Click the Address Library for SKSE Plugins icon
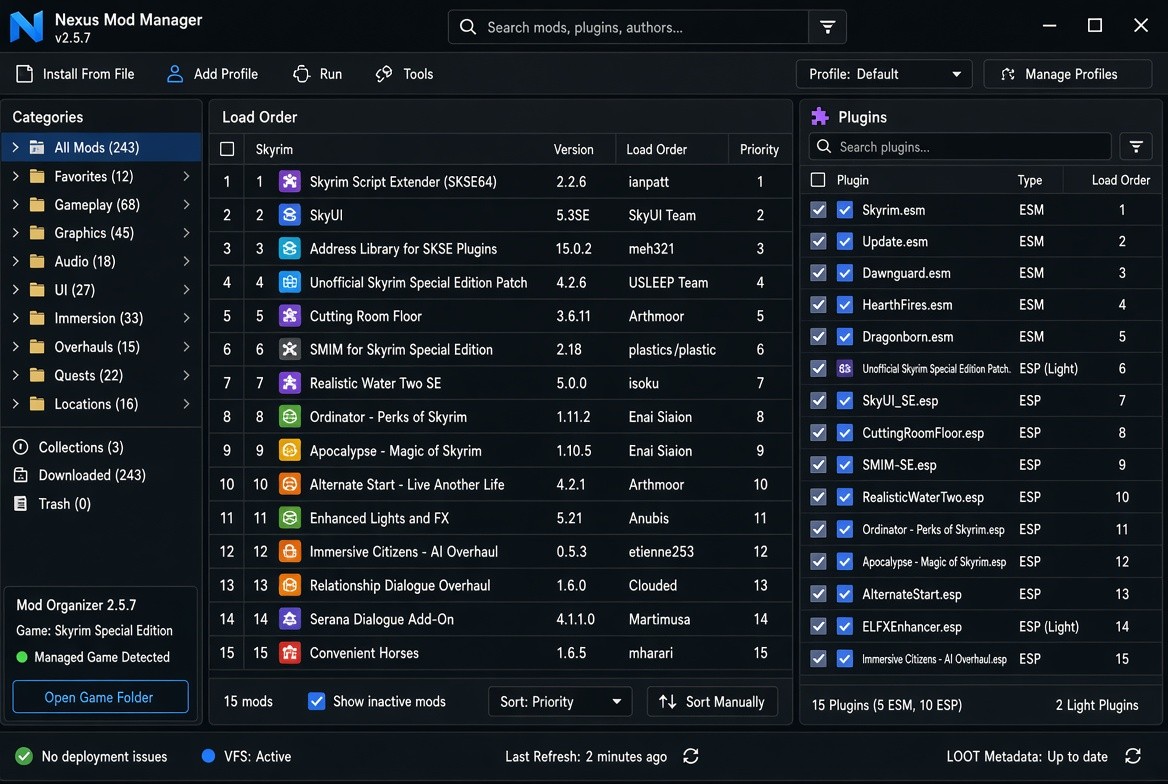The height and width of the screenshot is (784, 1168). (290, 248)
